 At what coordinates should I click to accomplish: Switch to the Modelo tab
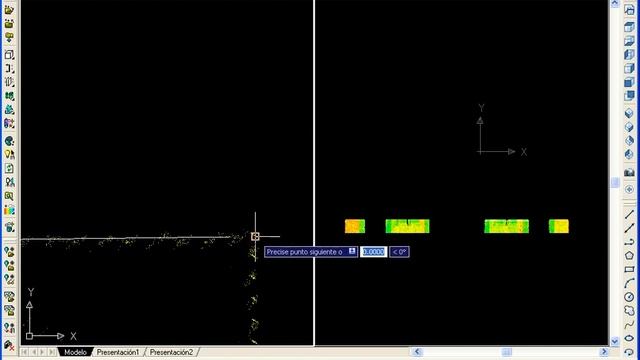pos(75,352)
